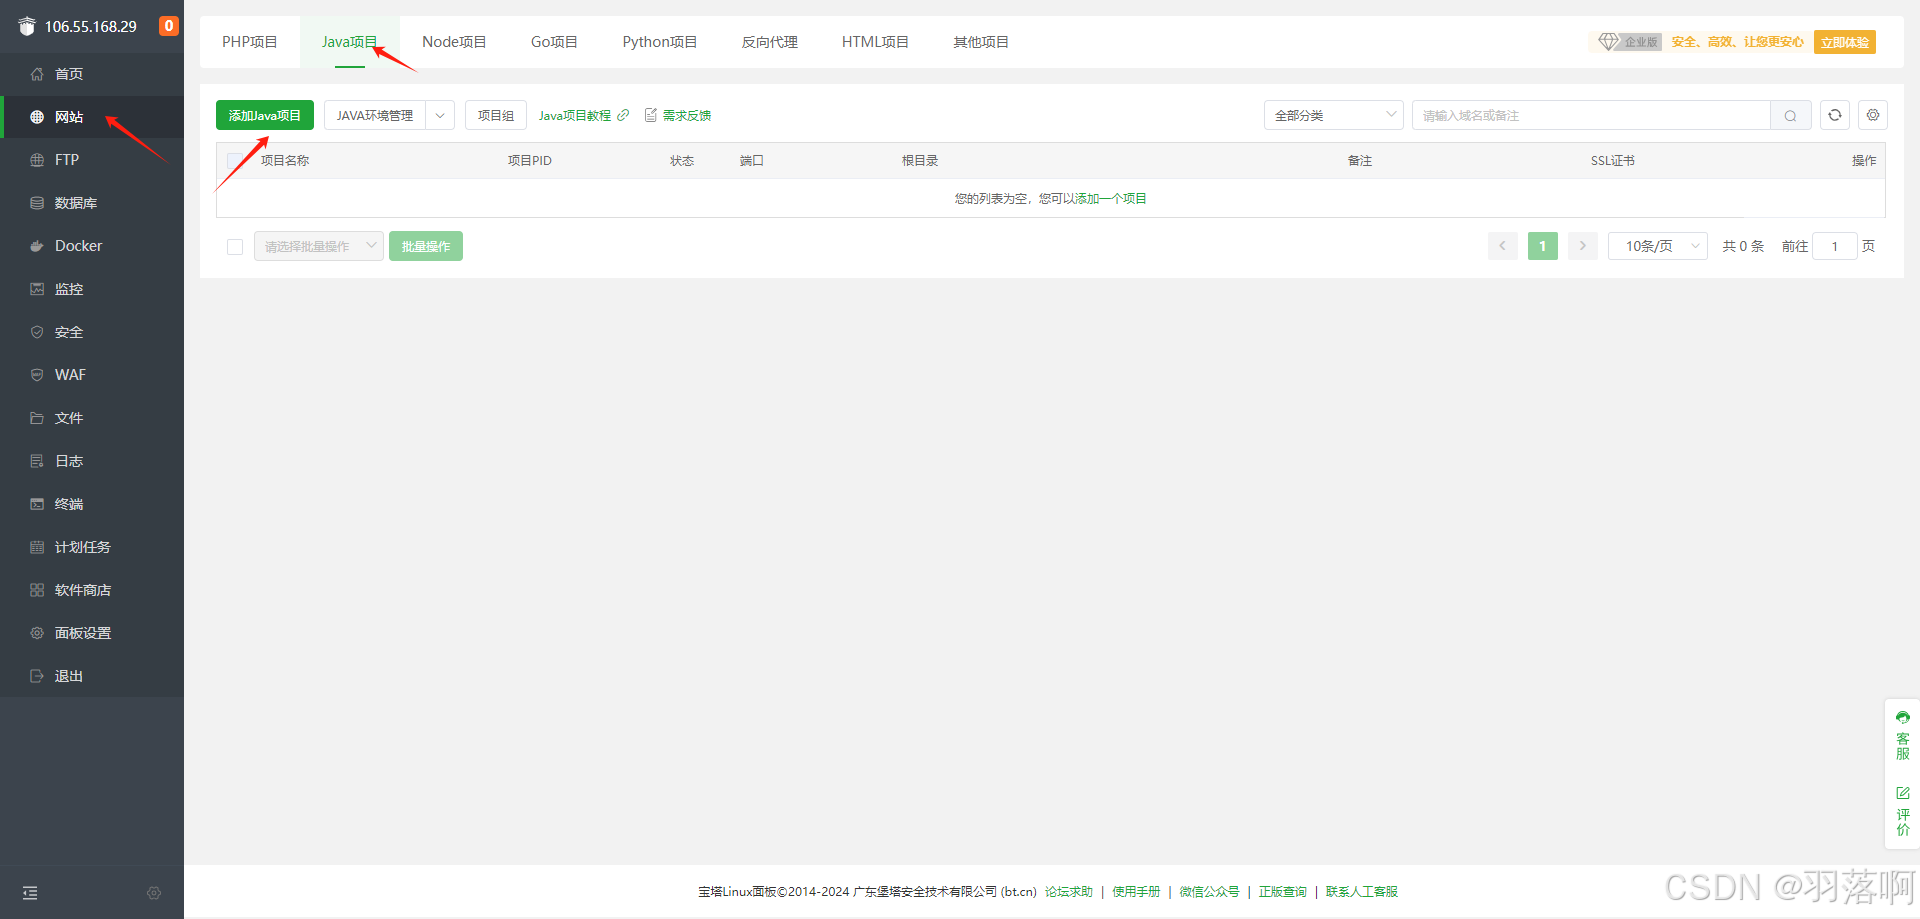Switch to HTML项目 tab
The width and height of the screenshot is (1920, 919).
tap(875, 42)
